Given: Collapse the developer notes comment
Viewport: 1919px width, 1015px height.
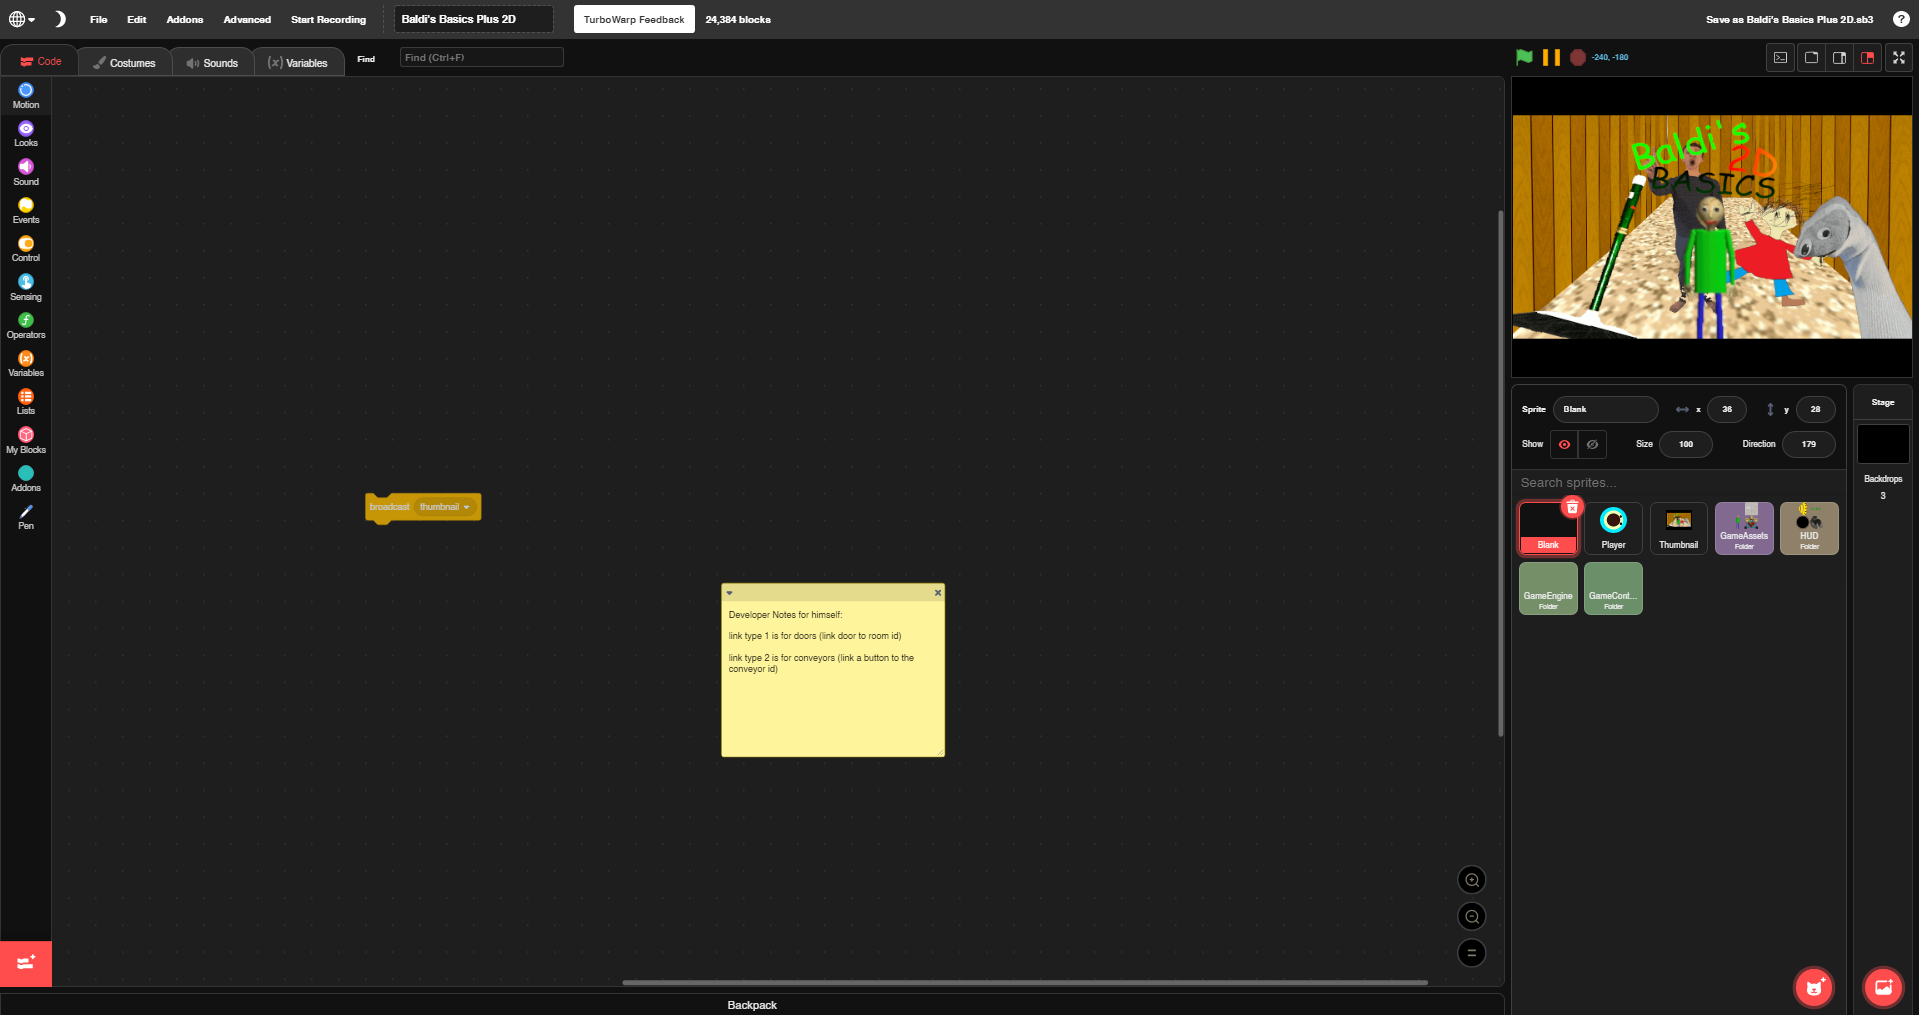Looking at the screenshot, I should (x=729, y=592).
